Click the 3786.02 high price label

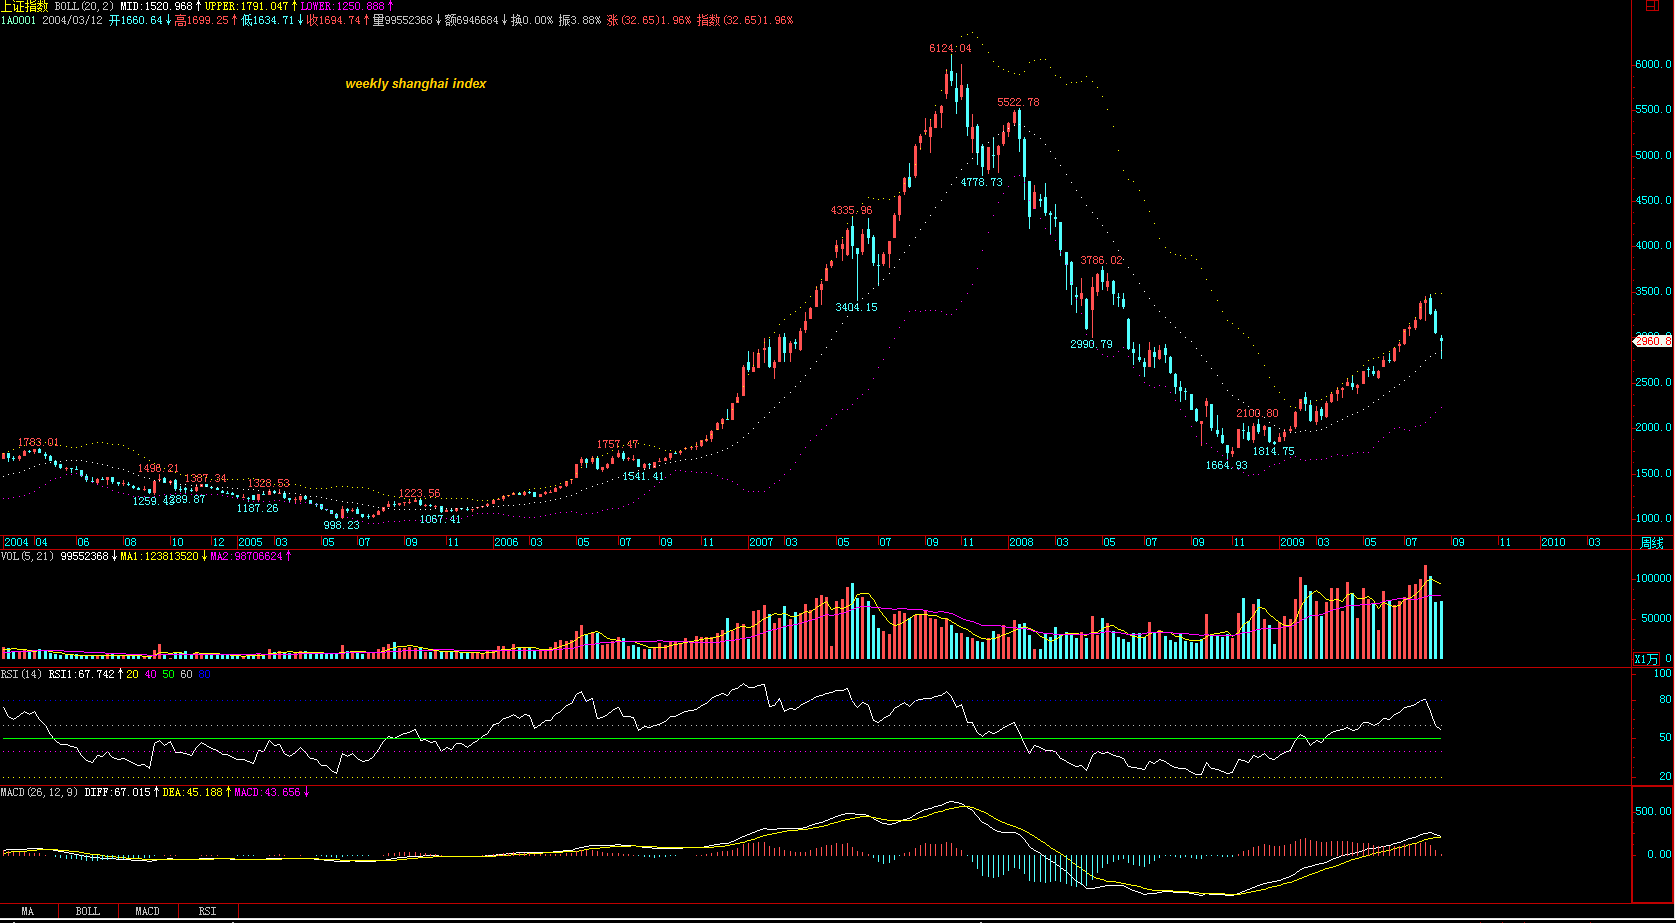tap(1101, 260)
